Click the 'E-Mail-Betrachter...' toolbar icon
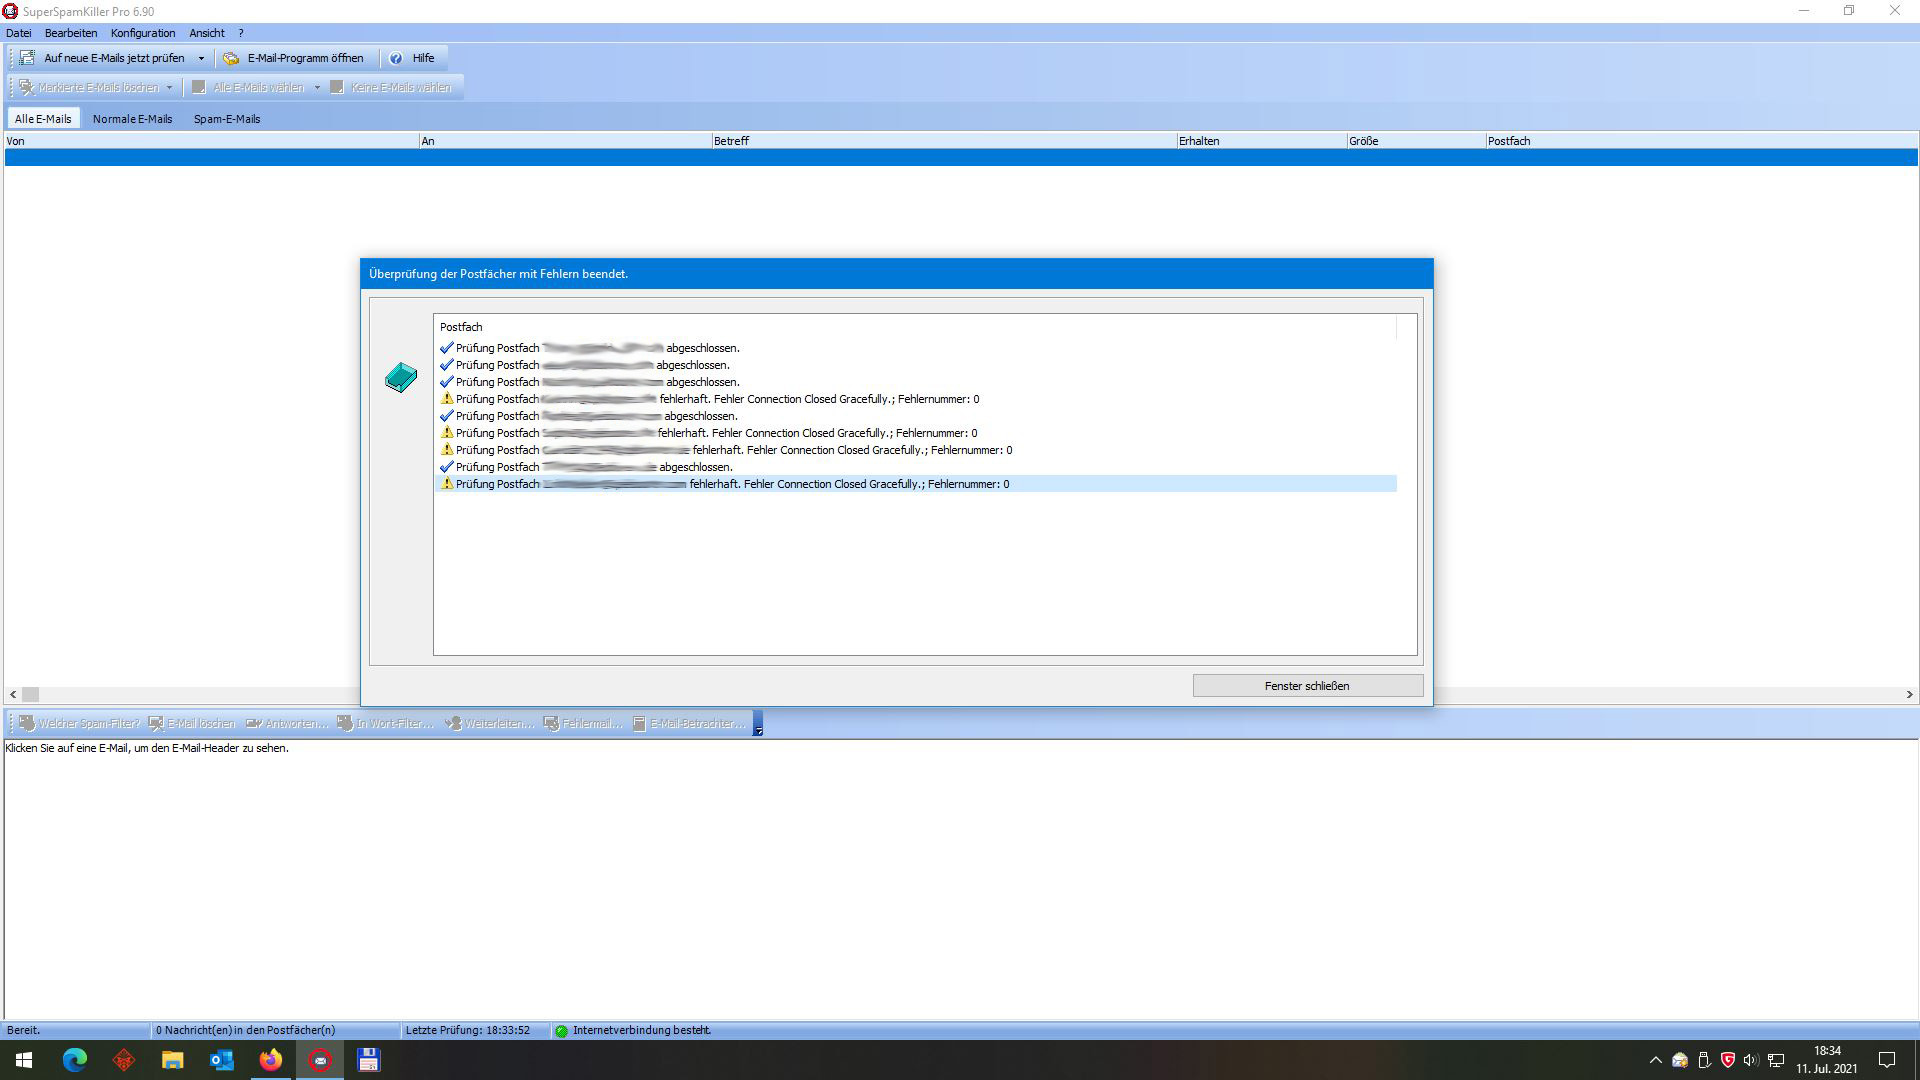The image size is (1920, 1080). coord(639,723)
